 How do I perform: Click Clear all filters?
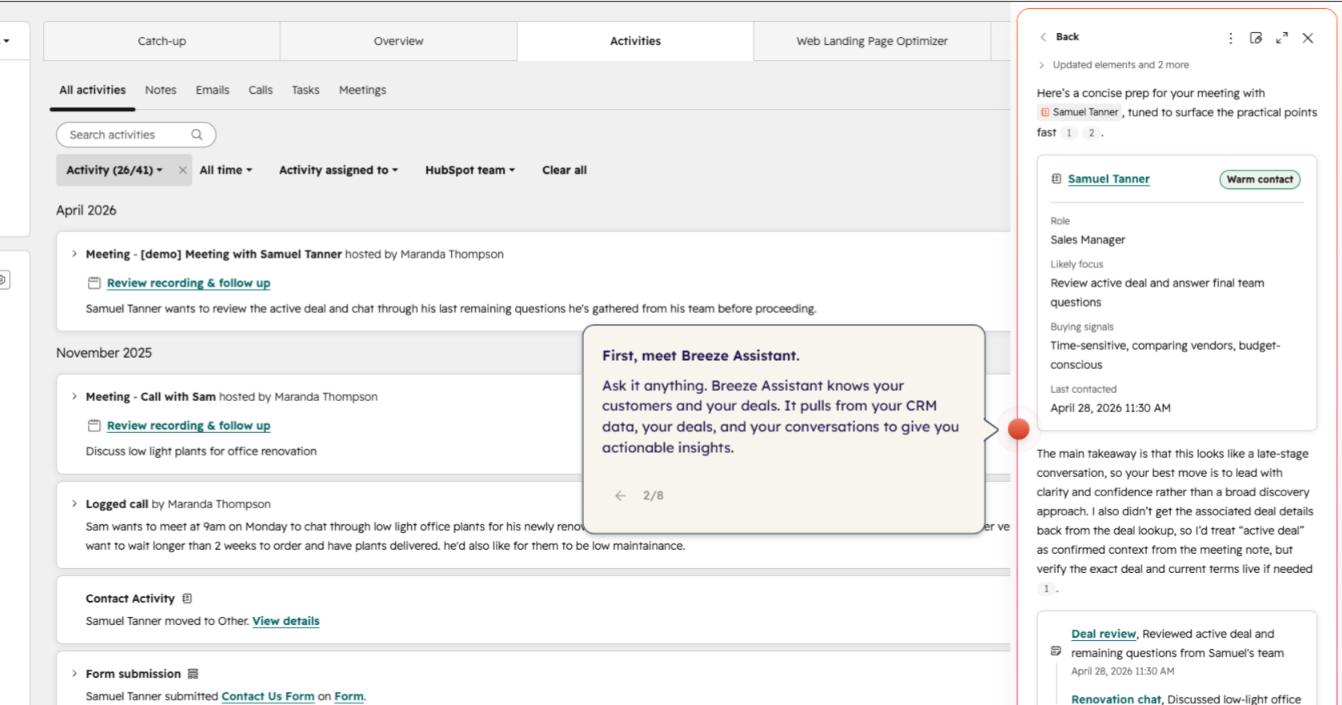[x=564, y=170]
